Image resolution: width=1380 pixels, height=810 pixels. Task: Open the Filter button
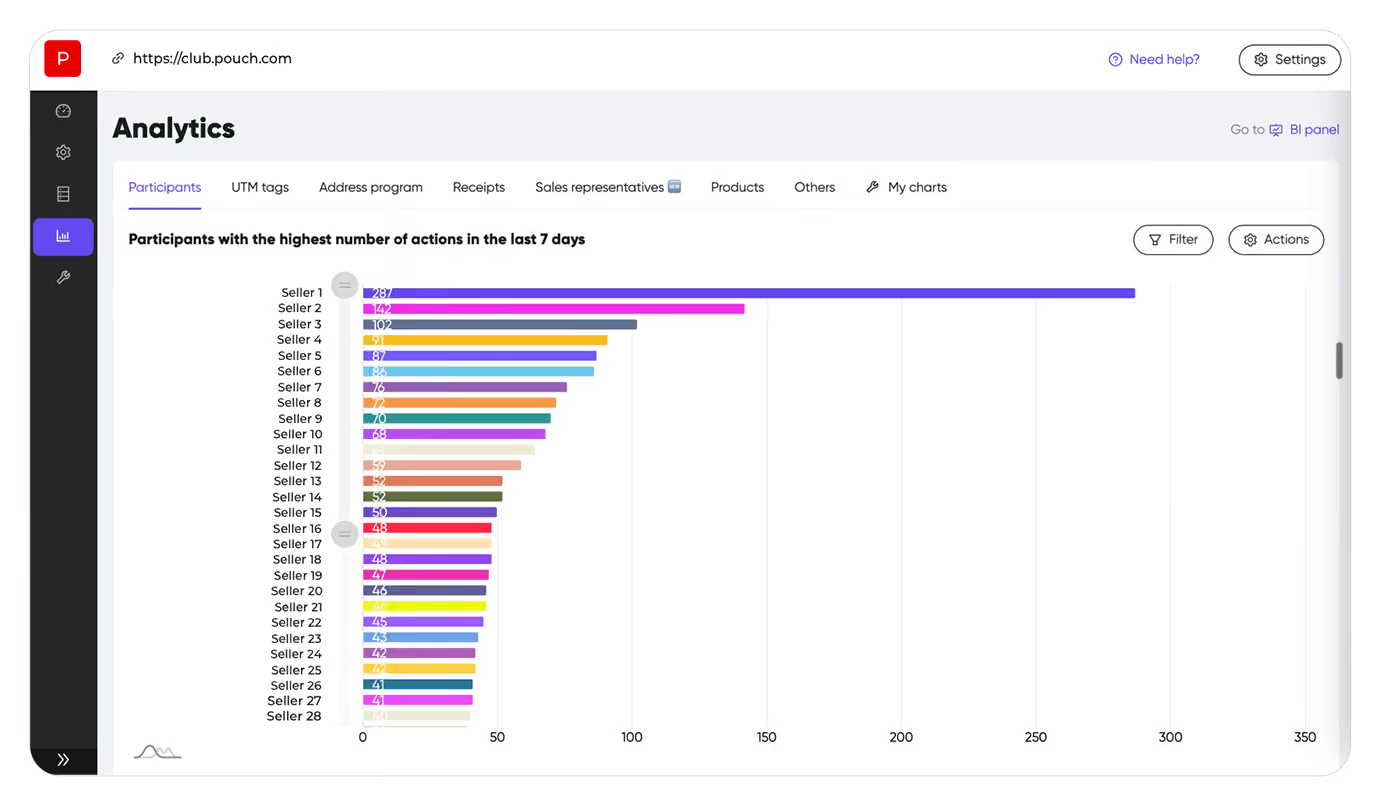coord(1173,240)
